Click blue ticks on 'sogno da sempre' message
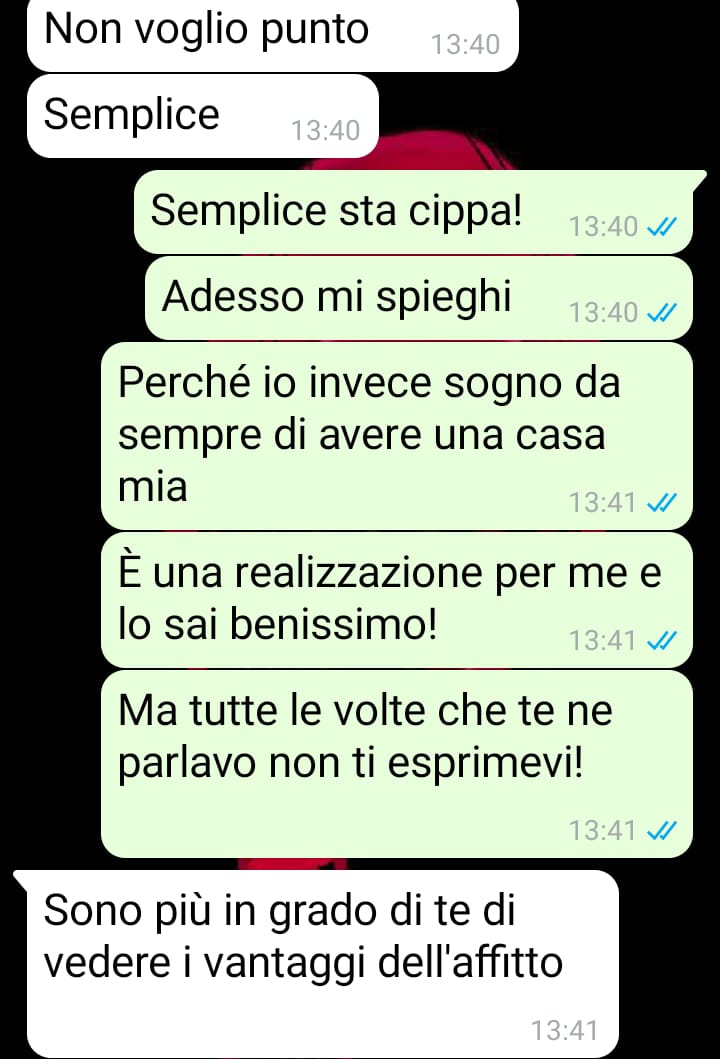Image resolution: width=720 pixels, height=1059 pixels. [x=662, y=503]
